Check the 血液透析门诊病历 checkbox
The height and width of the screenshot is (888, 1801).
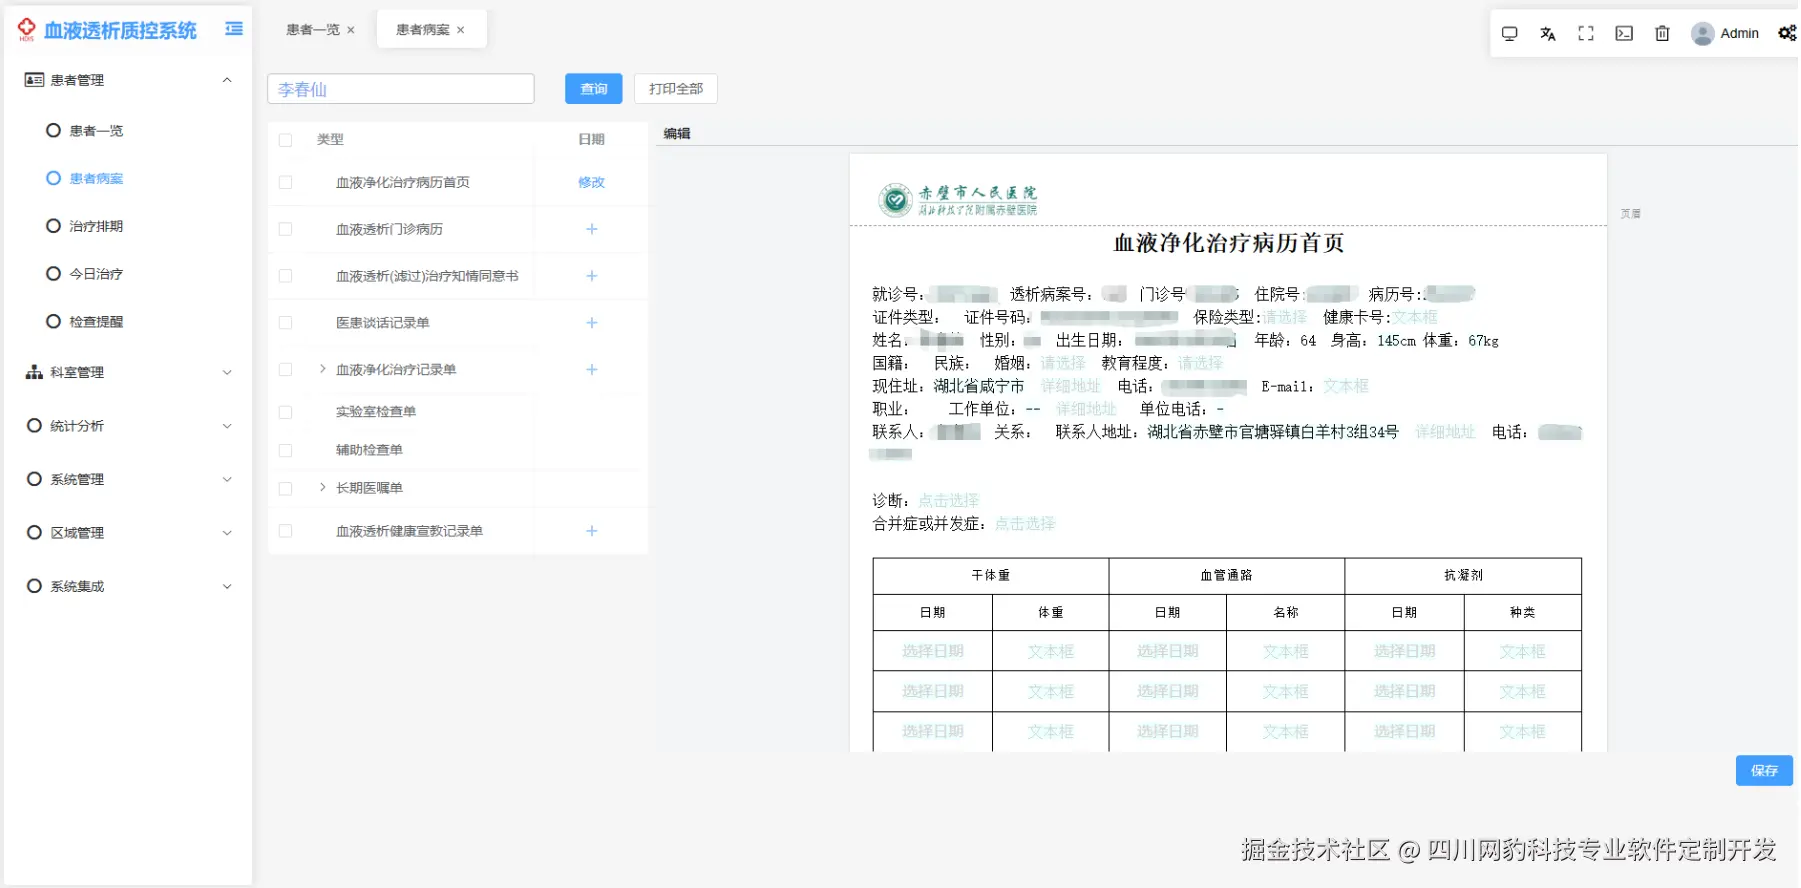[x=285, y=229]
